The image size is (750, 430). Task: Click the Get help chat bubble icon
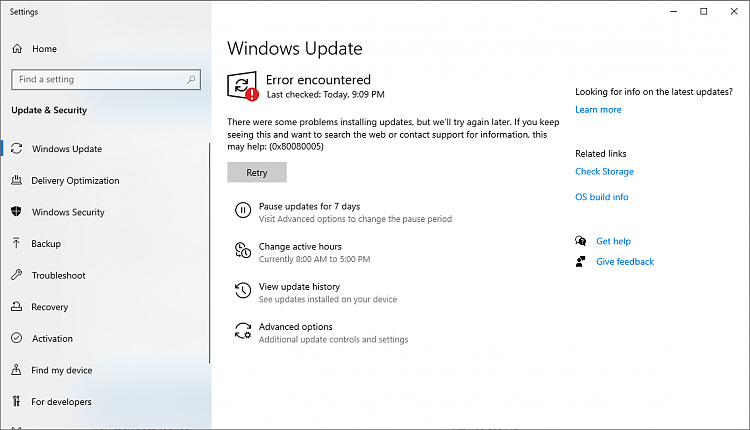pyautogui.click(x=581, y=241)
